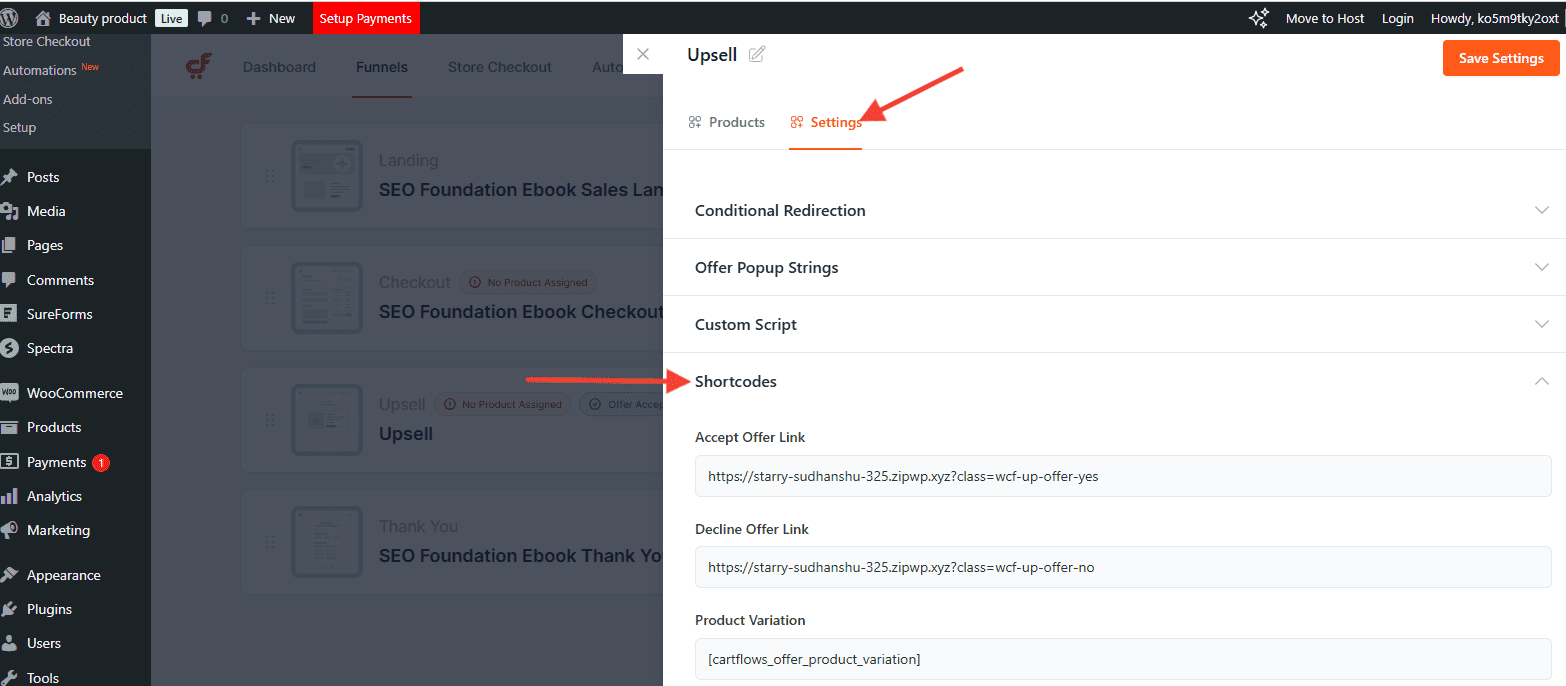Collapse the Shortcodes section
The image size is (1566, 686).
[1541, 381]
